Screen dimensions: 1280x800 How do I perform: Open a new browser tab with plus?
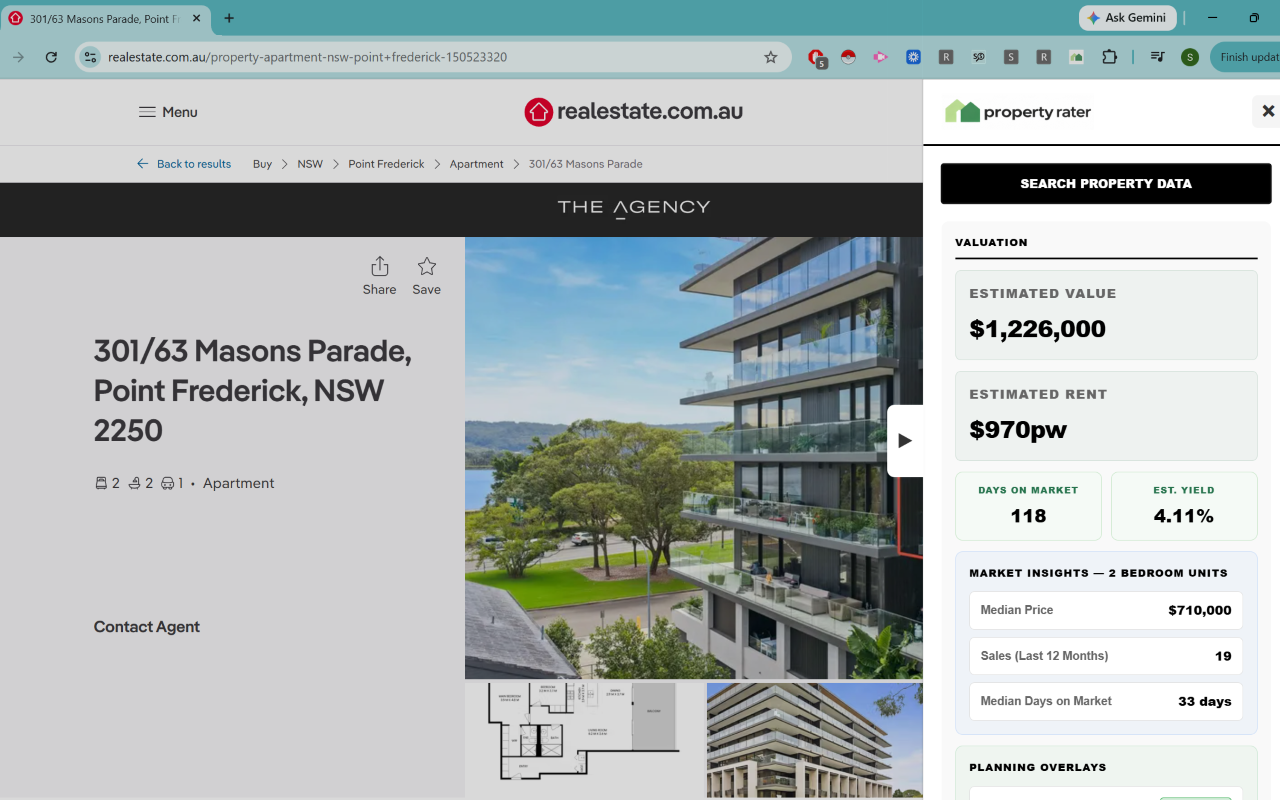click(229, 18)
